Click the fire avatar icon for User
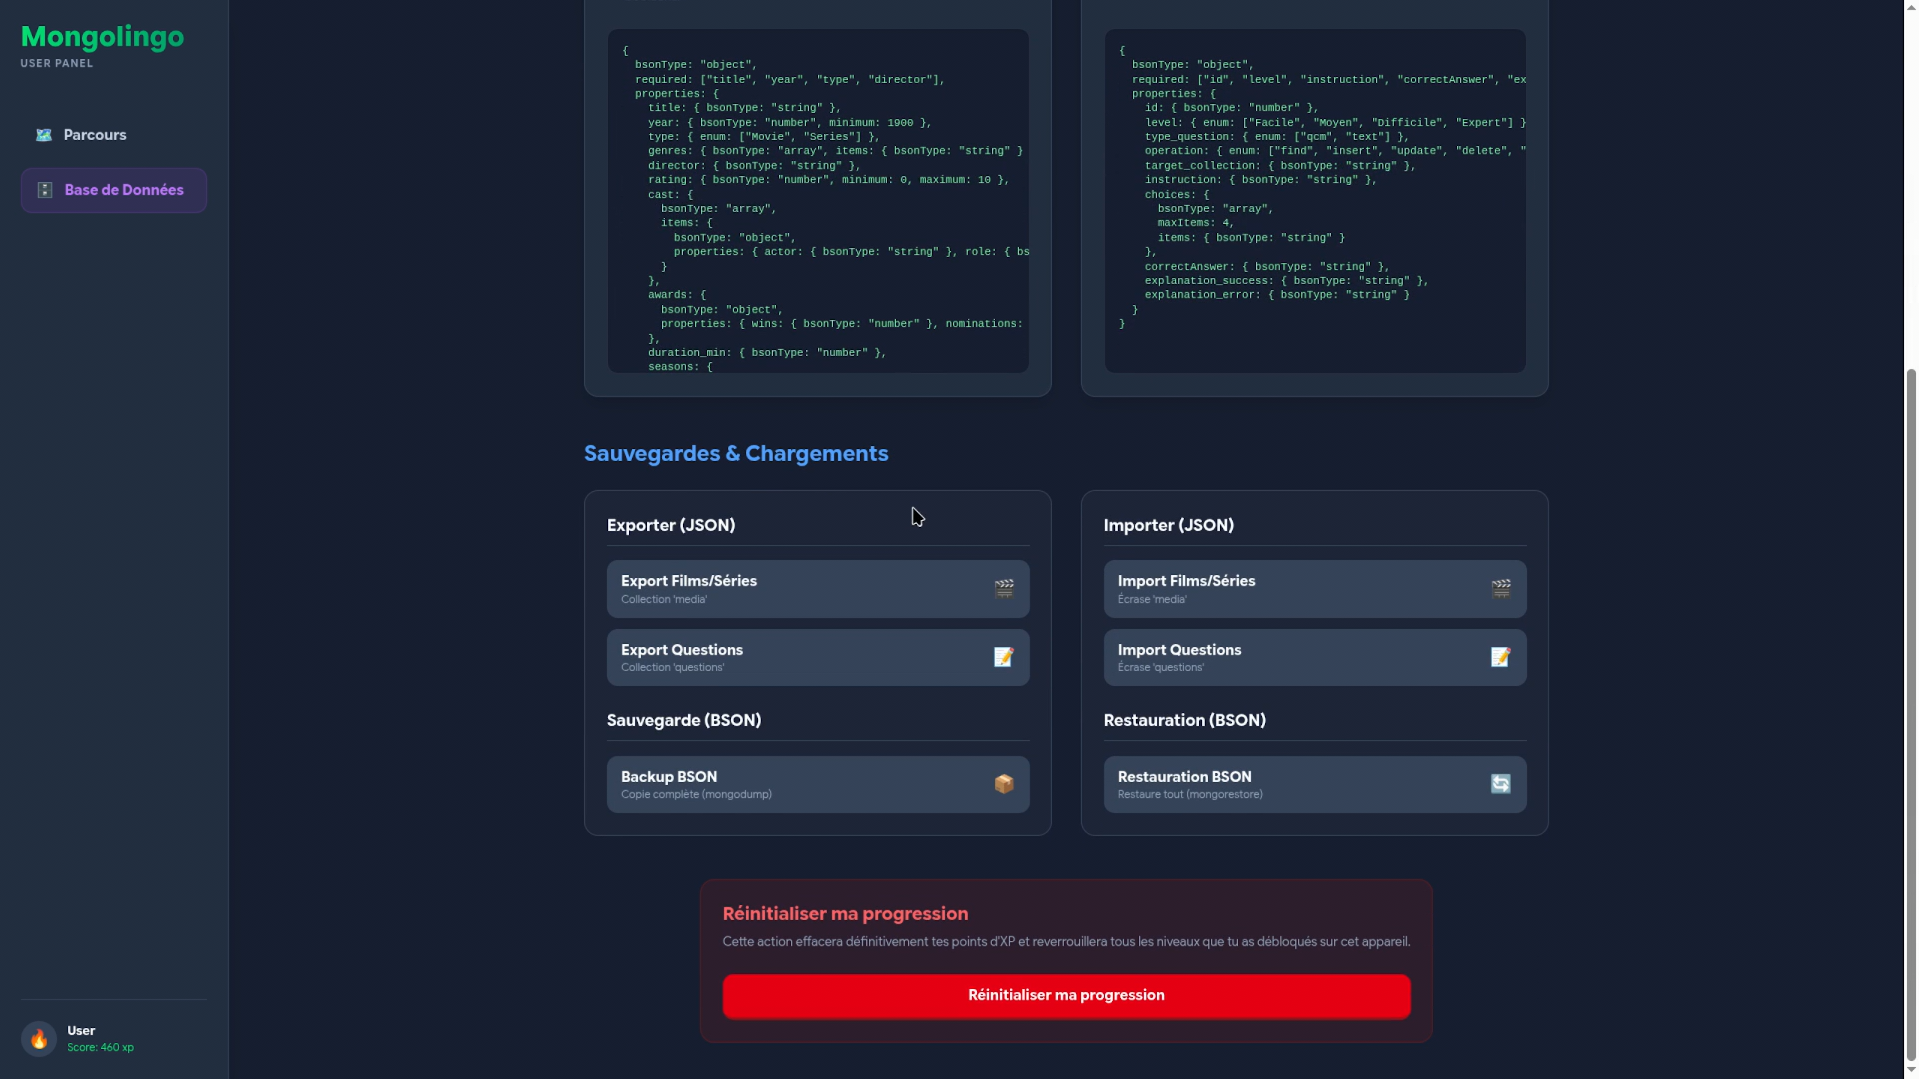 tap(39, 1039)
